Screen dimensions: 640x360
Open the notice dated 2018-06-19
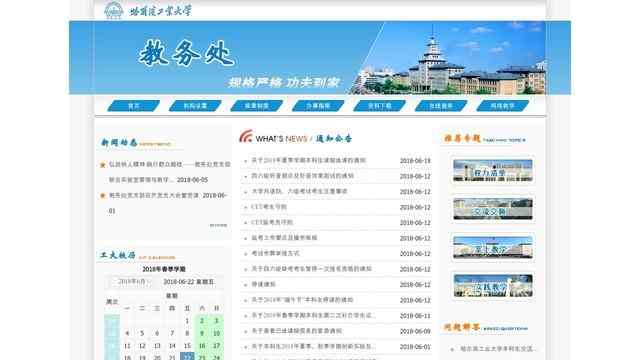[x=309, y=160]
